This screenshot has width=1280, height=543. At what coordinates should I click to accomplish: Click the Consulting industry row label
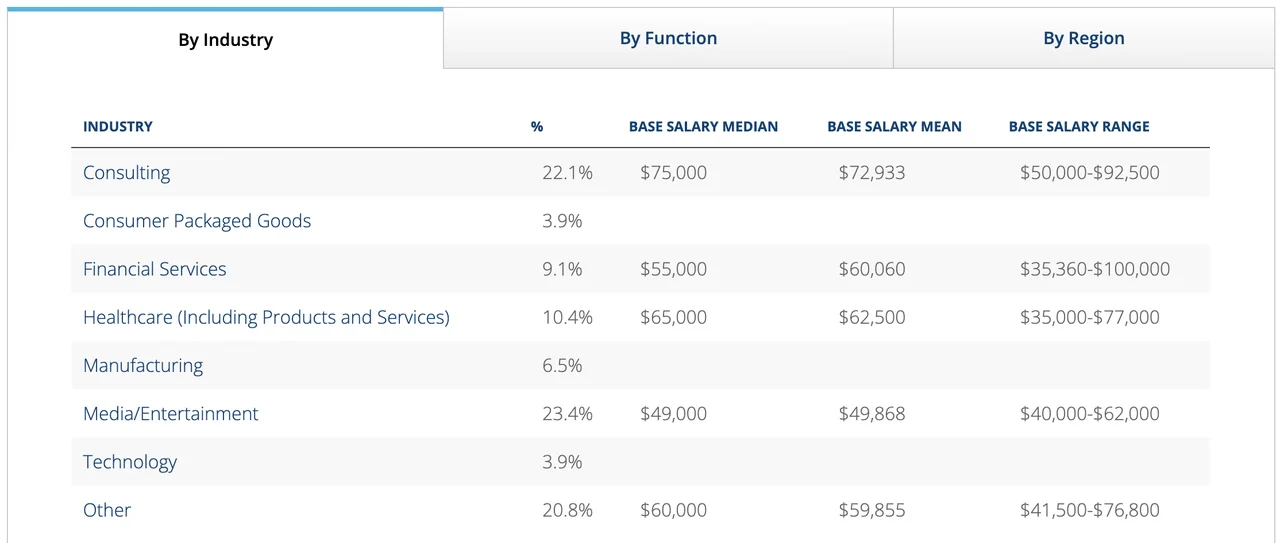(127, 173)
